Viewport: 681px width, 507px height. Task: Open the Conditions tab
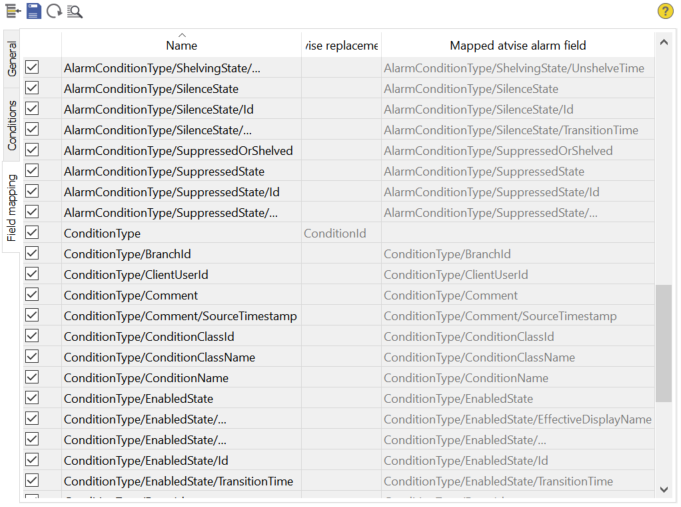[x=12, y=125]
